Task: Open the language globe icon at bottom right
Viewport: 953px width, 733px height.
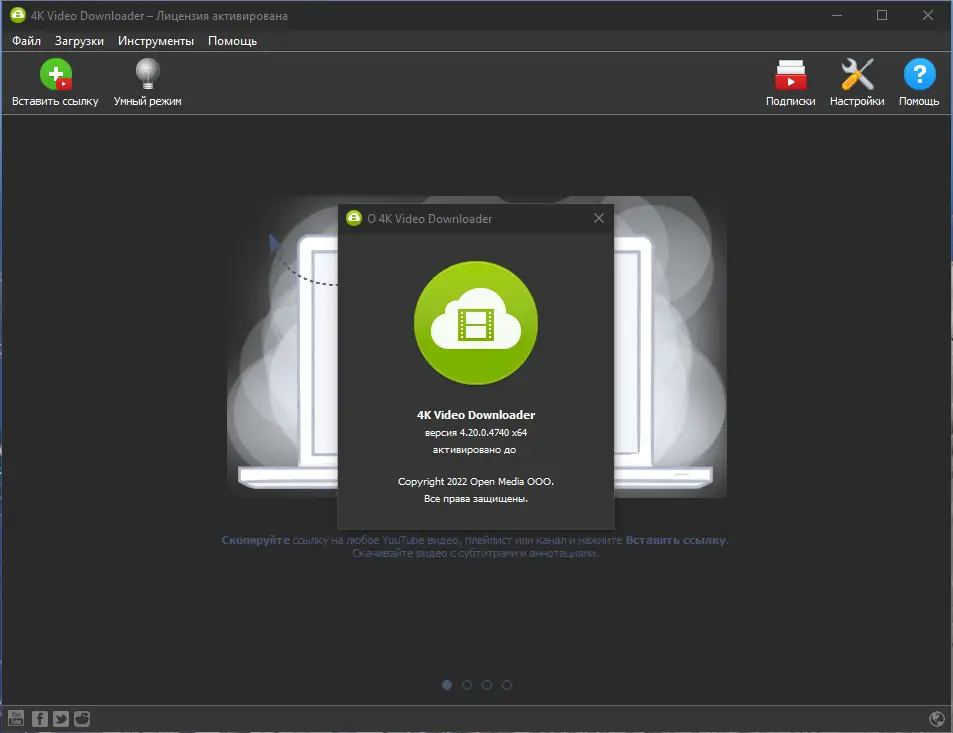Action: [x=937, y=717]
